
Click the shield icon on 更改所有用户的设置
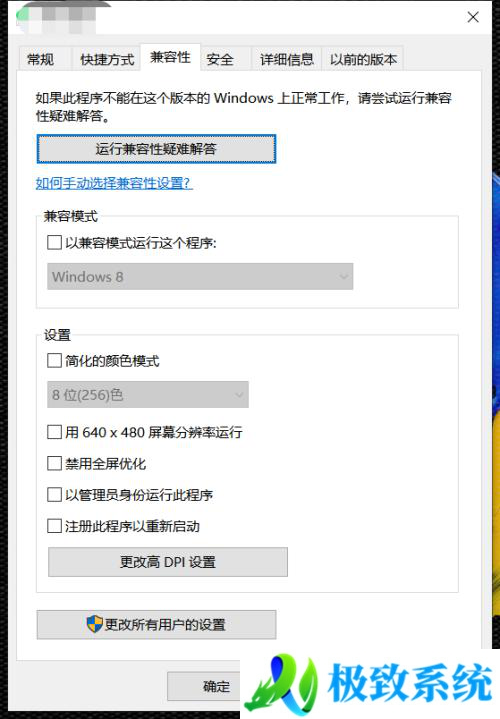[x=94, y=624]
